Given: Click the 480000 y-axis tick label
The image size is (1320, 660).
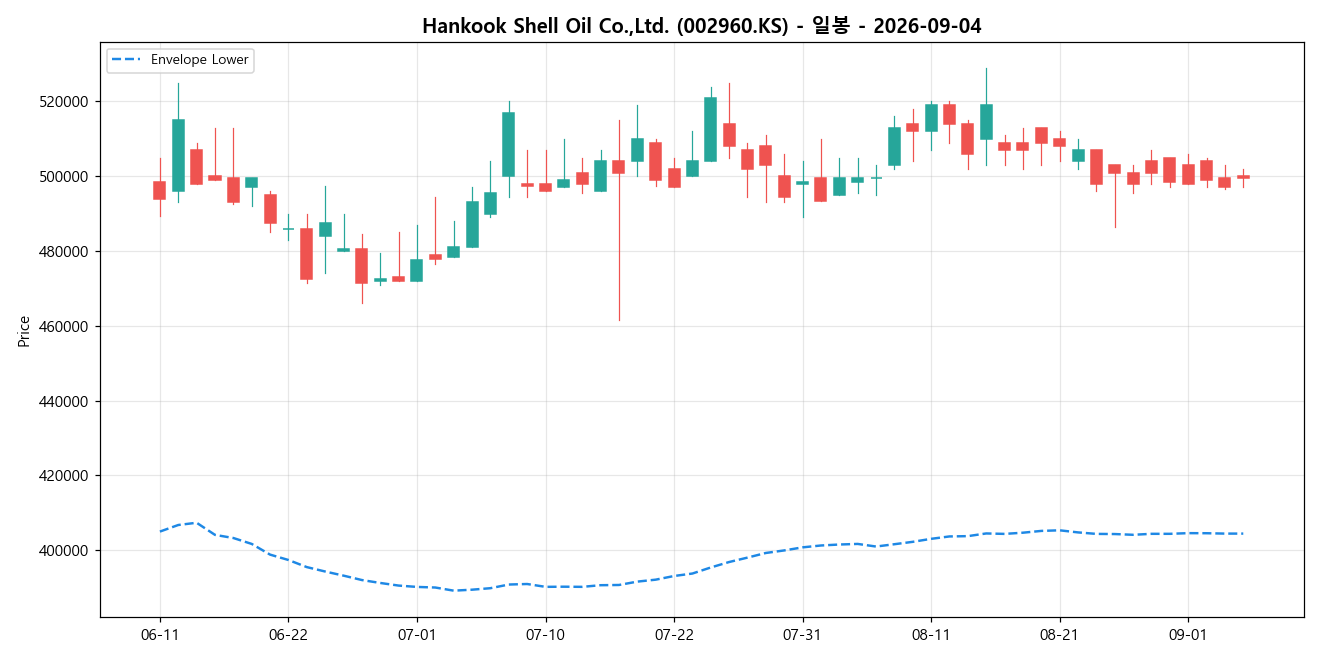Looking at the screenshot, I should [x=64, y=252].
